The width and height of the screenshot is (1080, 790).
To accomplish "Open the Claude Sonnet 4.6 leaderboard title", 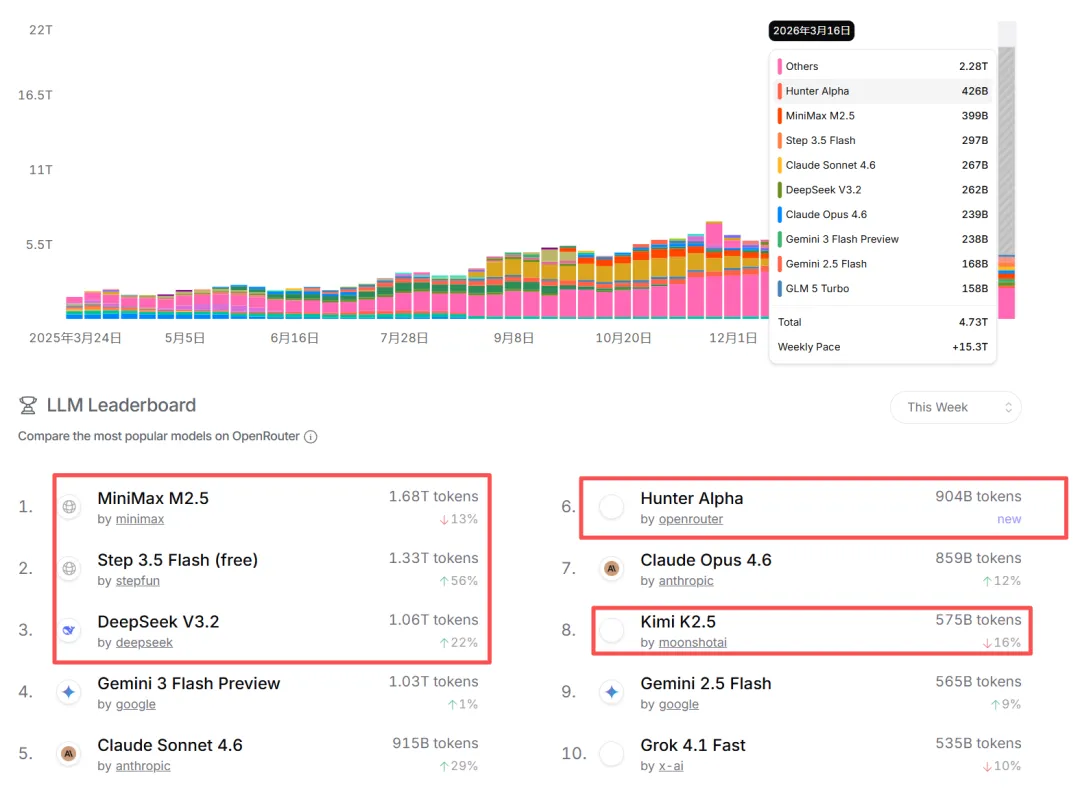I will tap(170, 745).
